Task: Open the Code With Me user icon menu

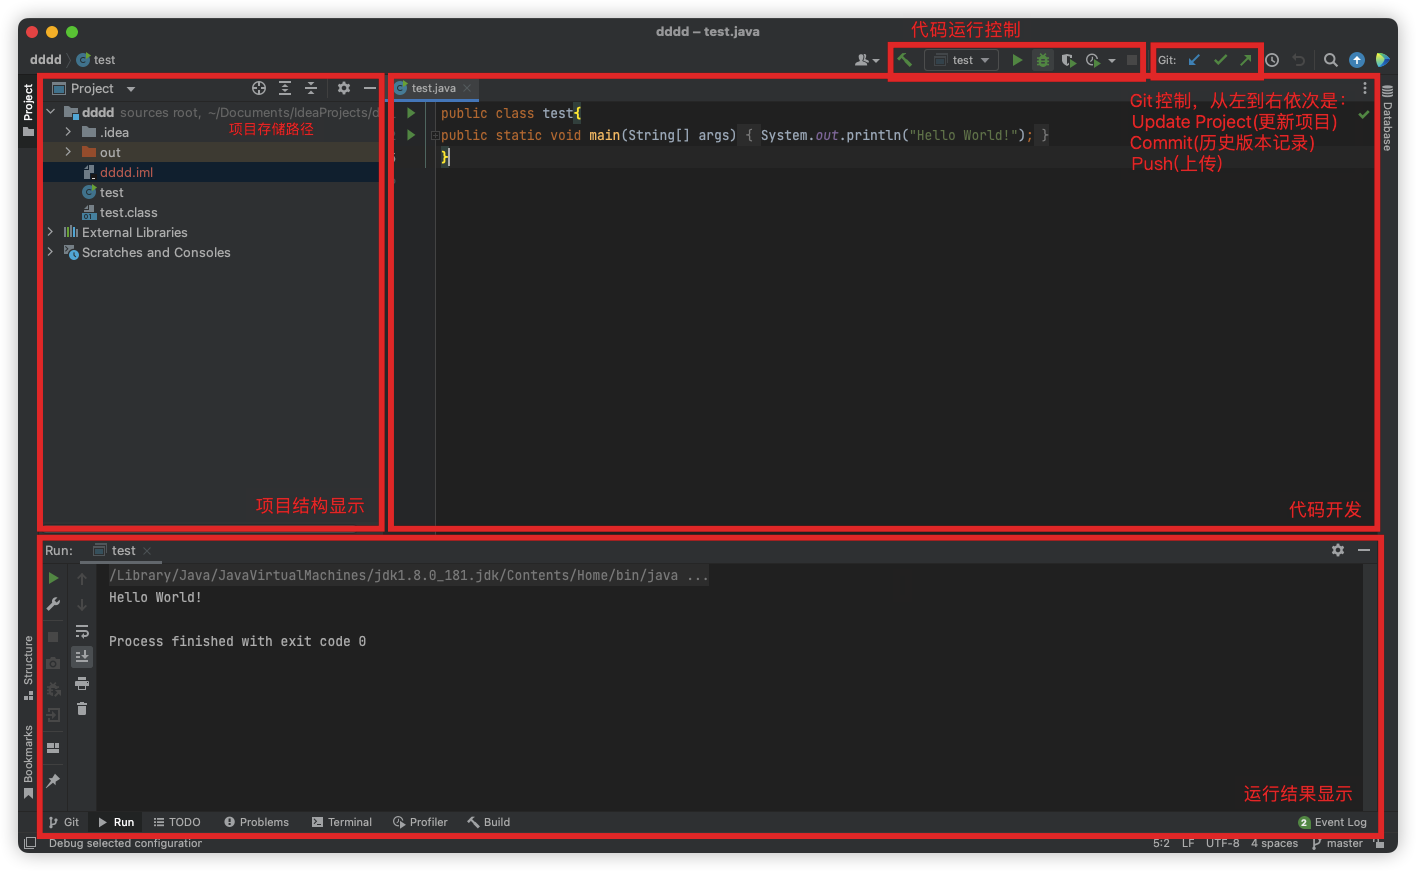Action: click(867, 60)
